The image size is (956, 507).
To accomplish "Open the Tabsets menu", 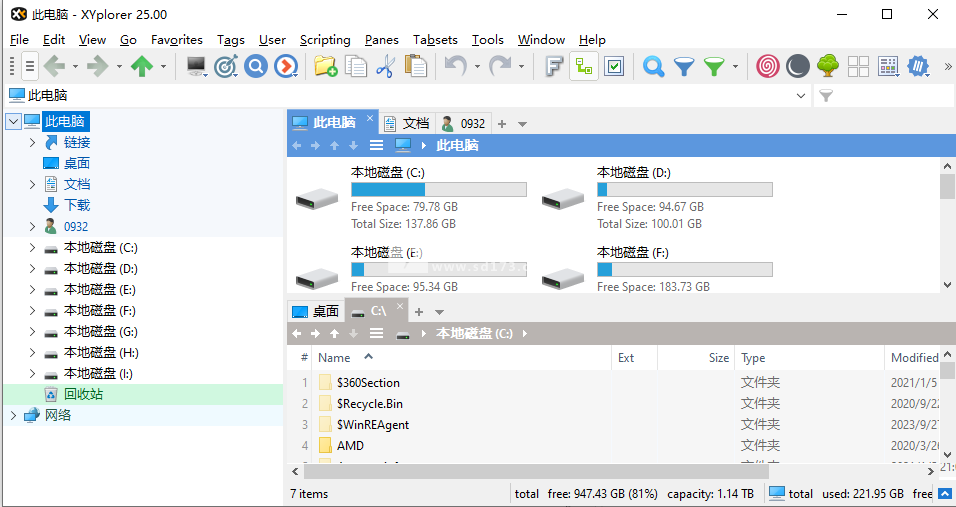I will tap(435, 40).
